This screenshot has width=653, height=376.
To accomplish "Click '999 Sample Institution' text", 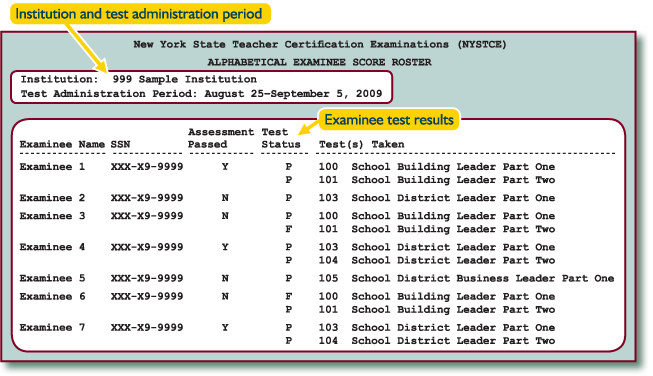I will pos(184,79).
